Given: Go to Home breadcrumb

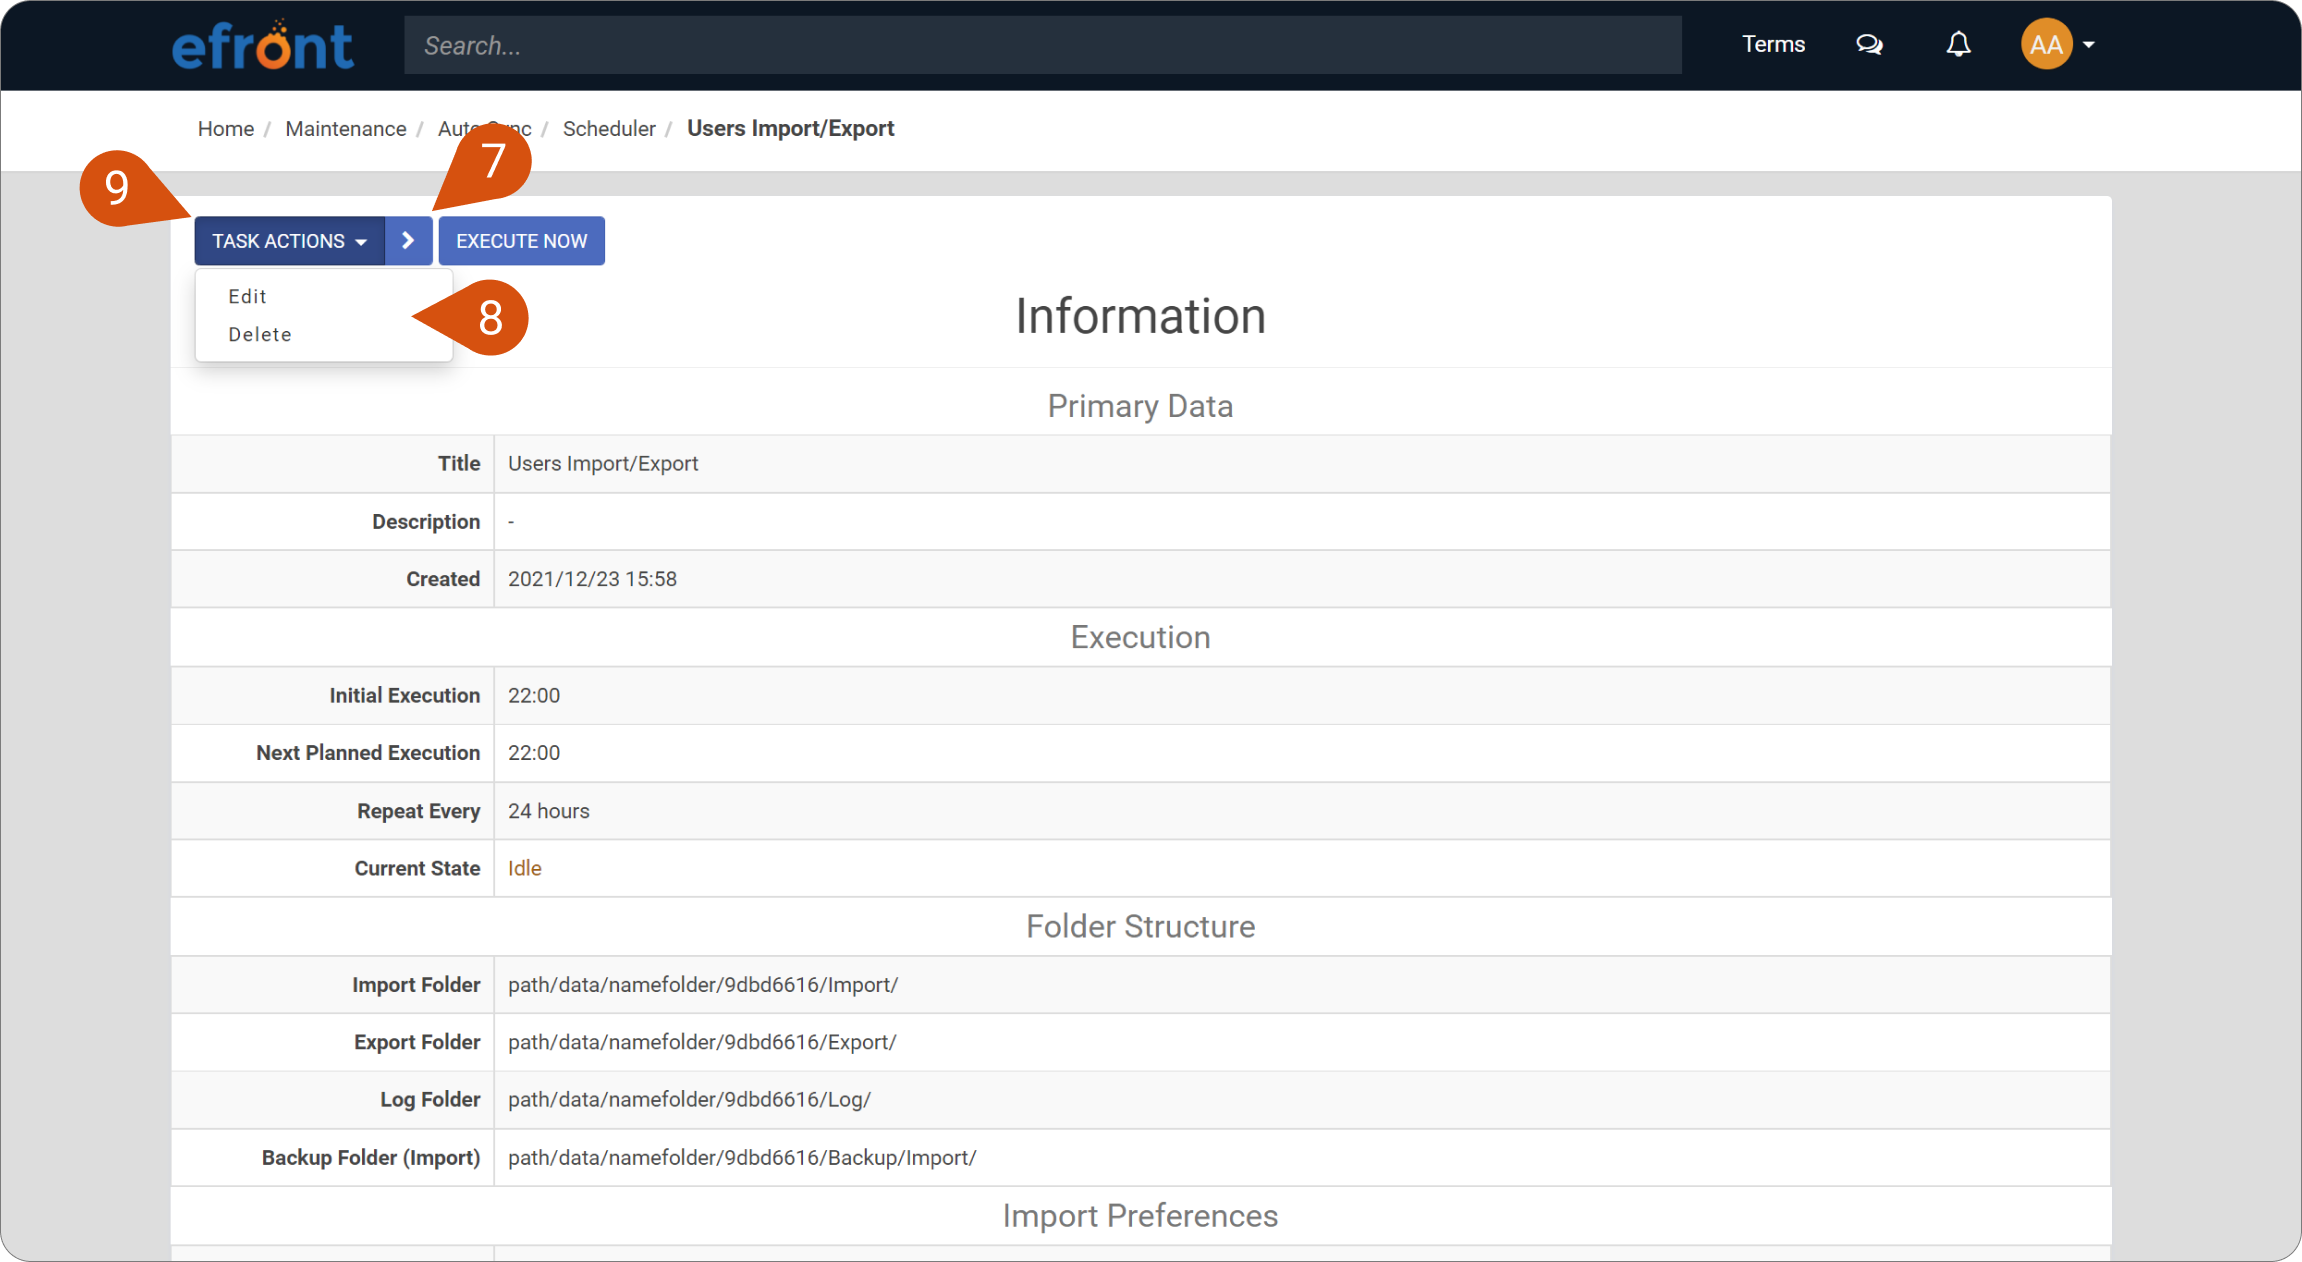Looking at the screenshot, I should click(226, 129).
